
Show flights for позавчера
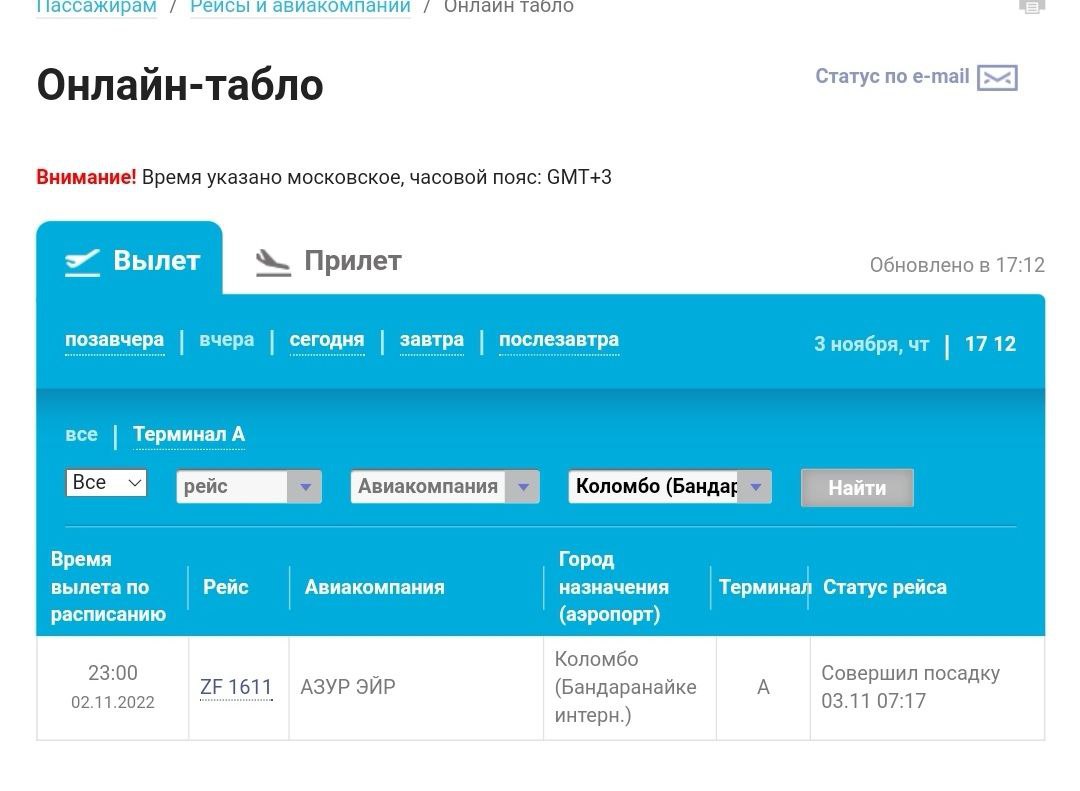coord(114,340)
